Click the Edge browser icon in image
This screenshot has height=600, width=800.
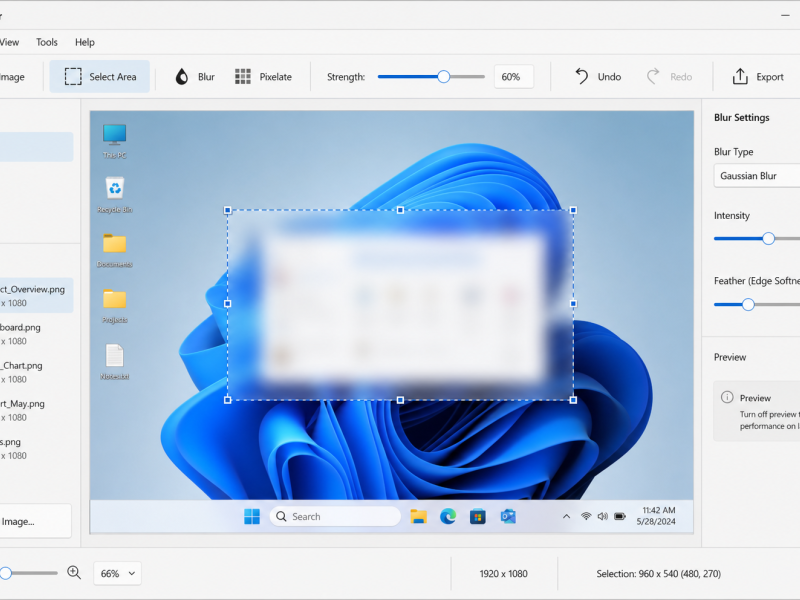click(x=448, y=516)
